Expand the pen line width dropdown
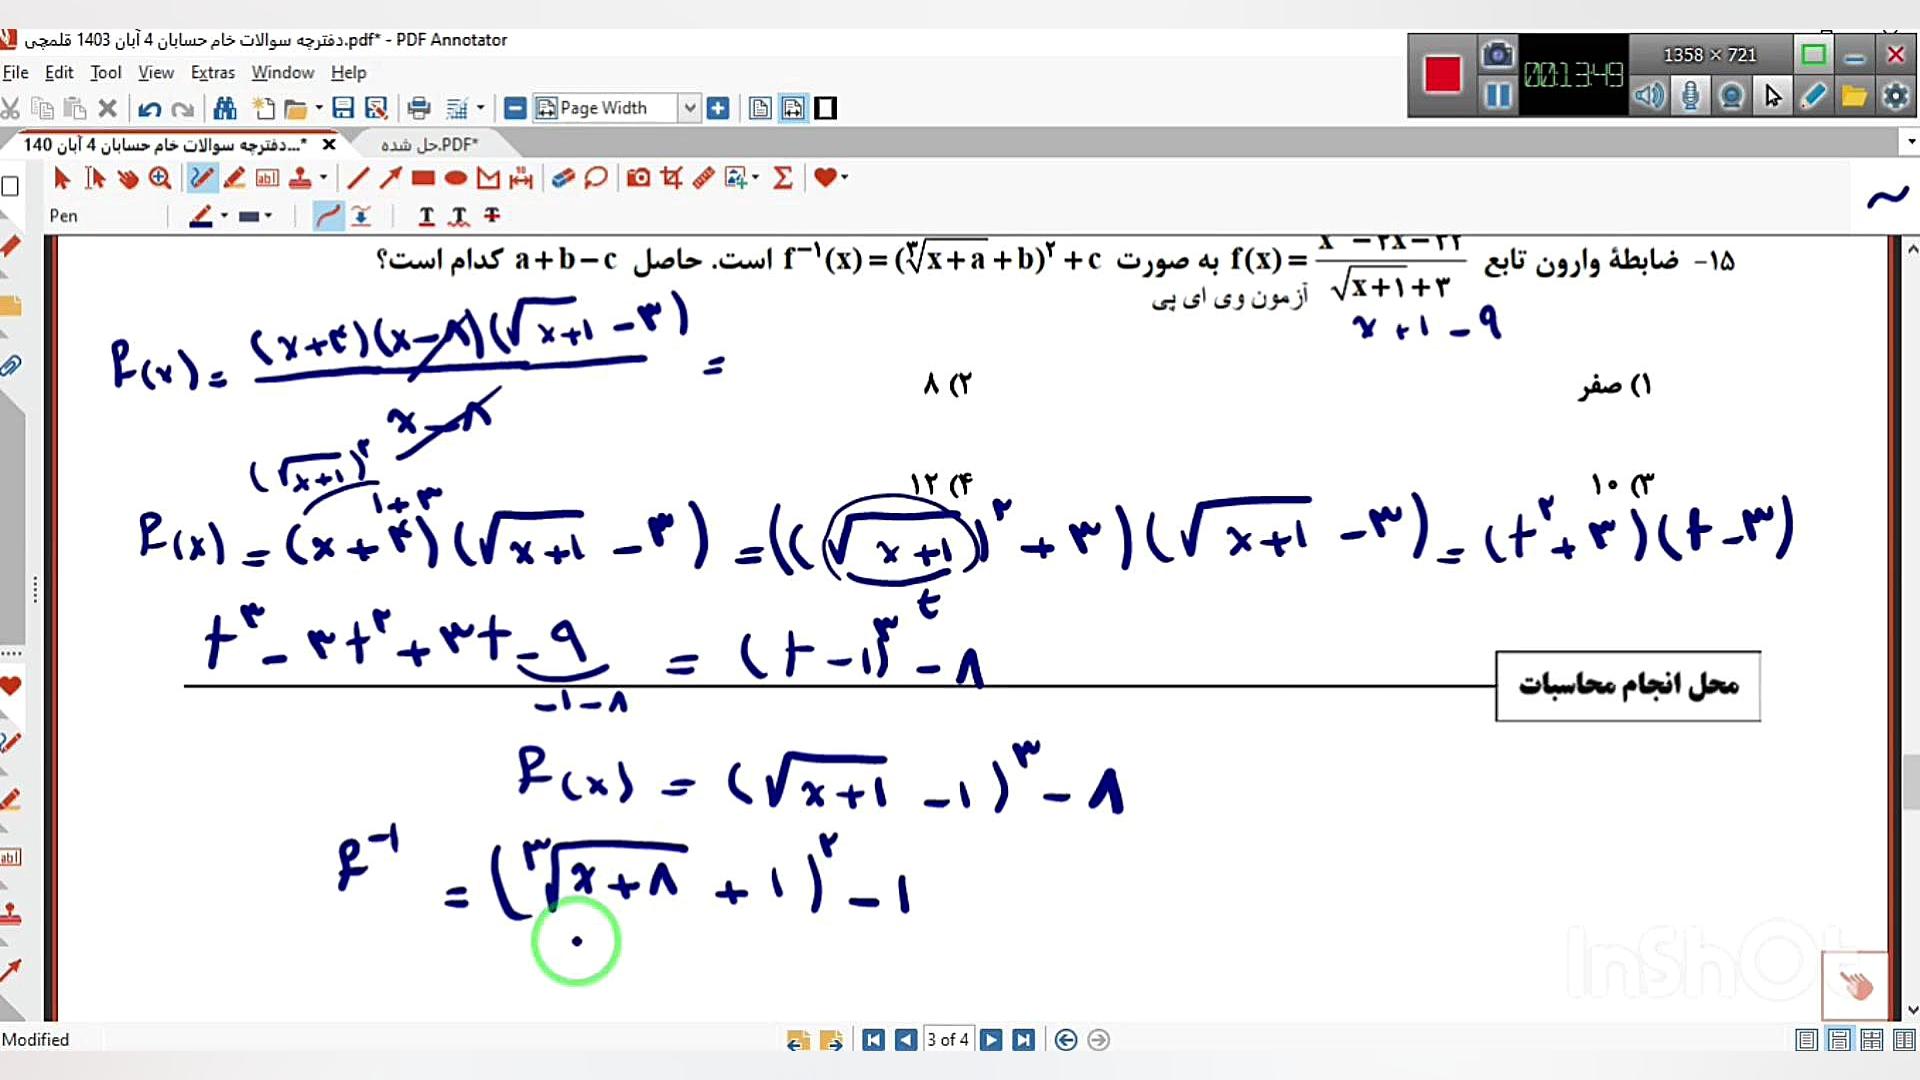1920x1080 pixels. (x=268, y=216)
